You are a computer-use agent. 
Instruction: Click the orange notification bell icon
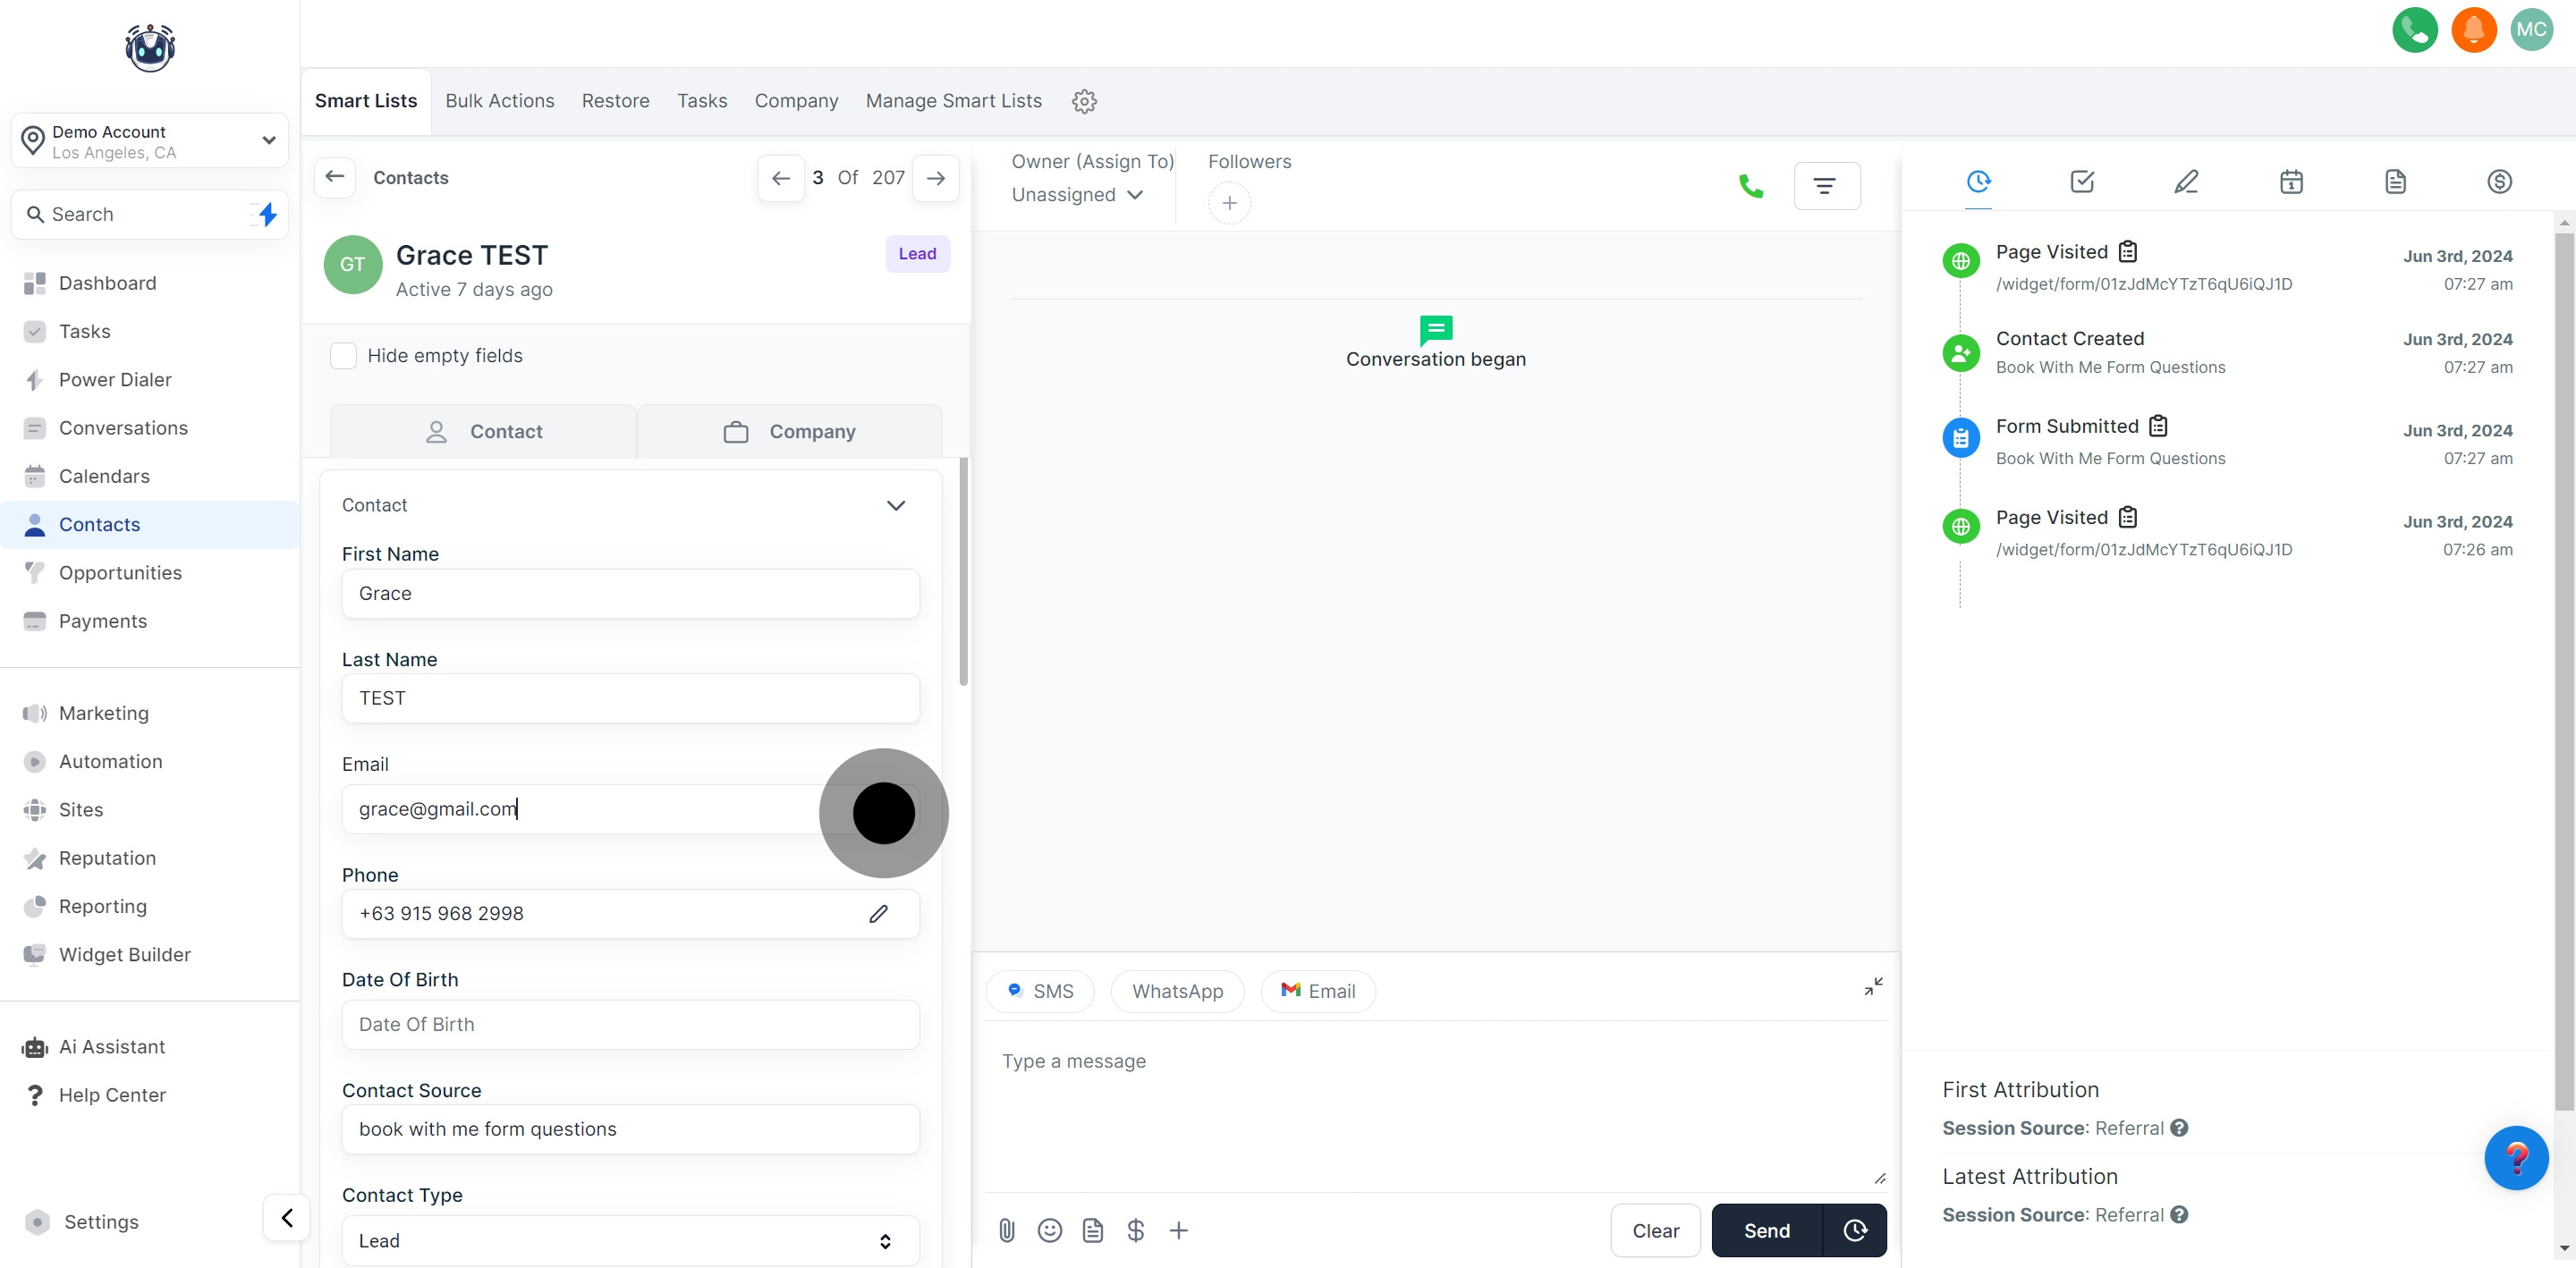[x=2473, y=30]
